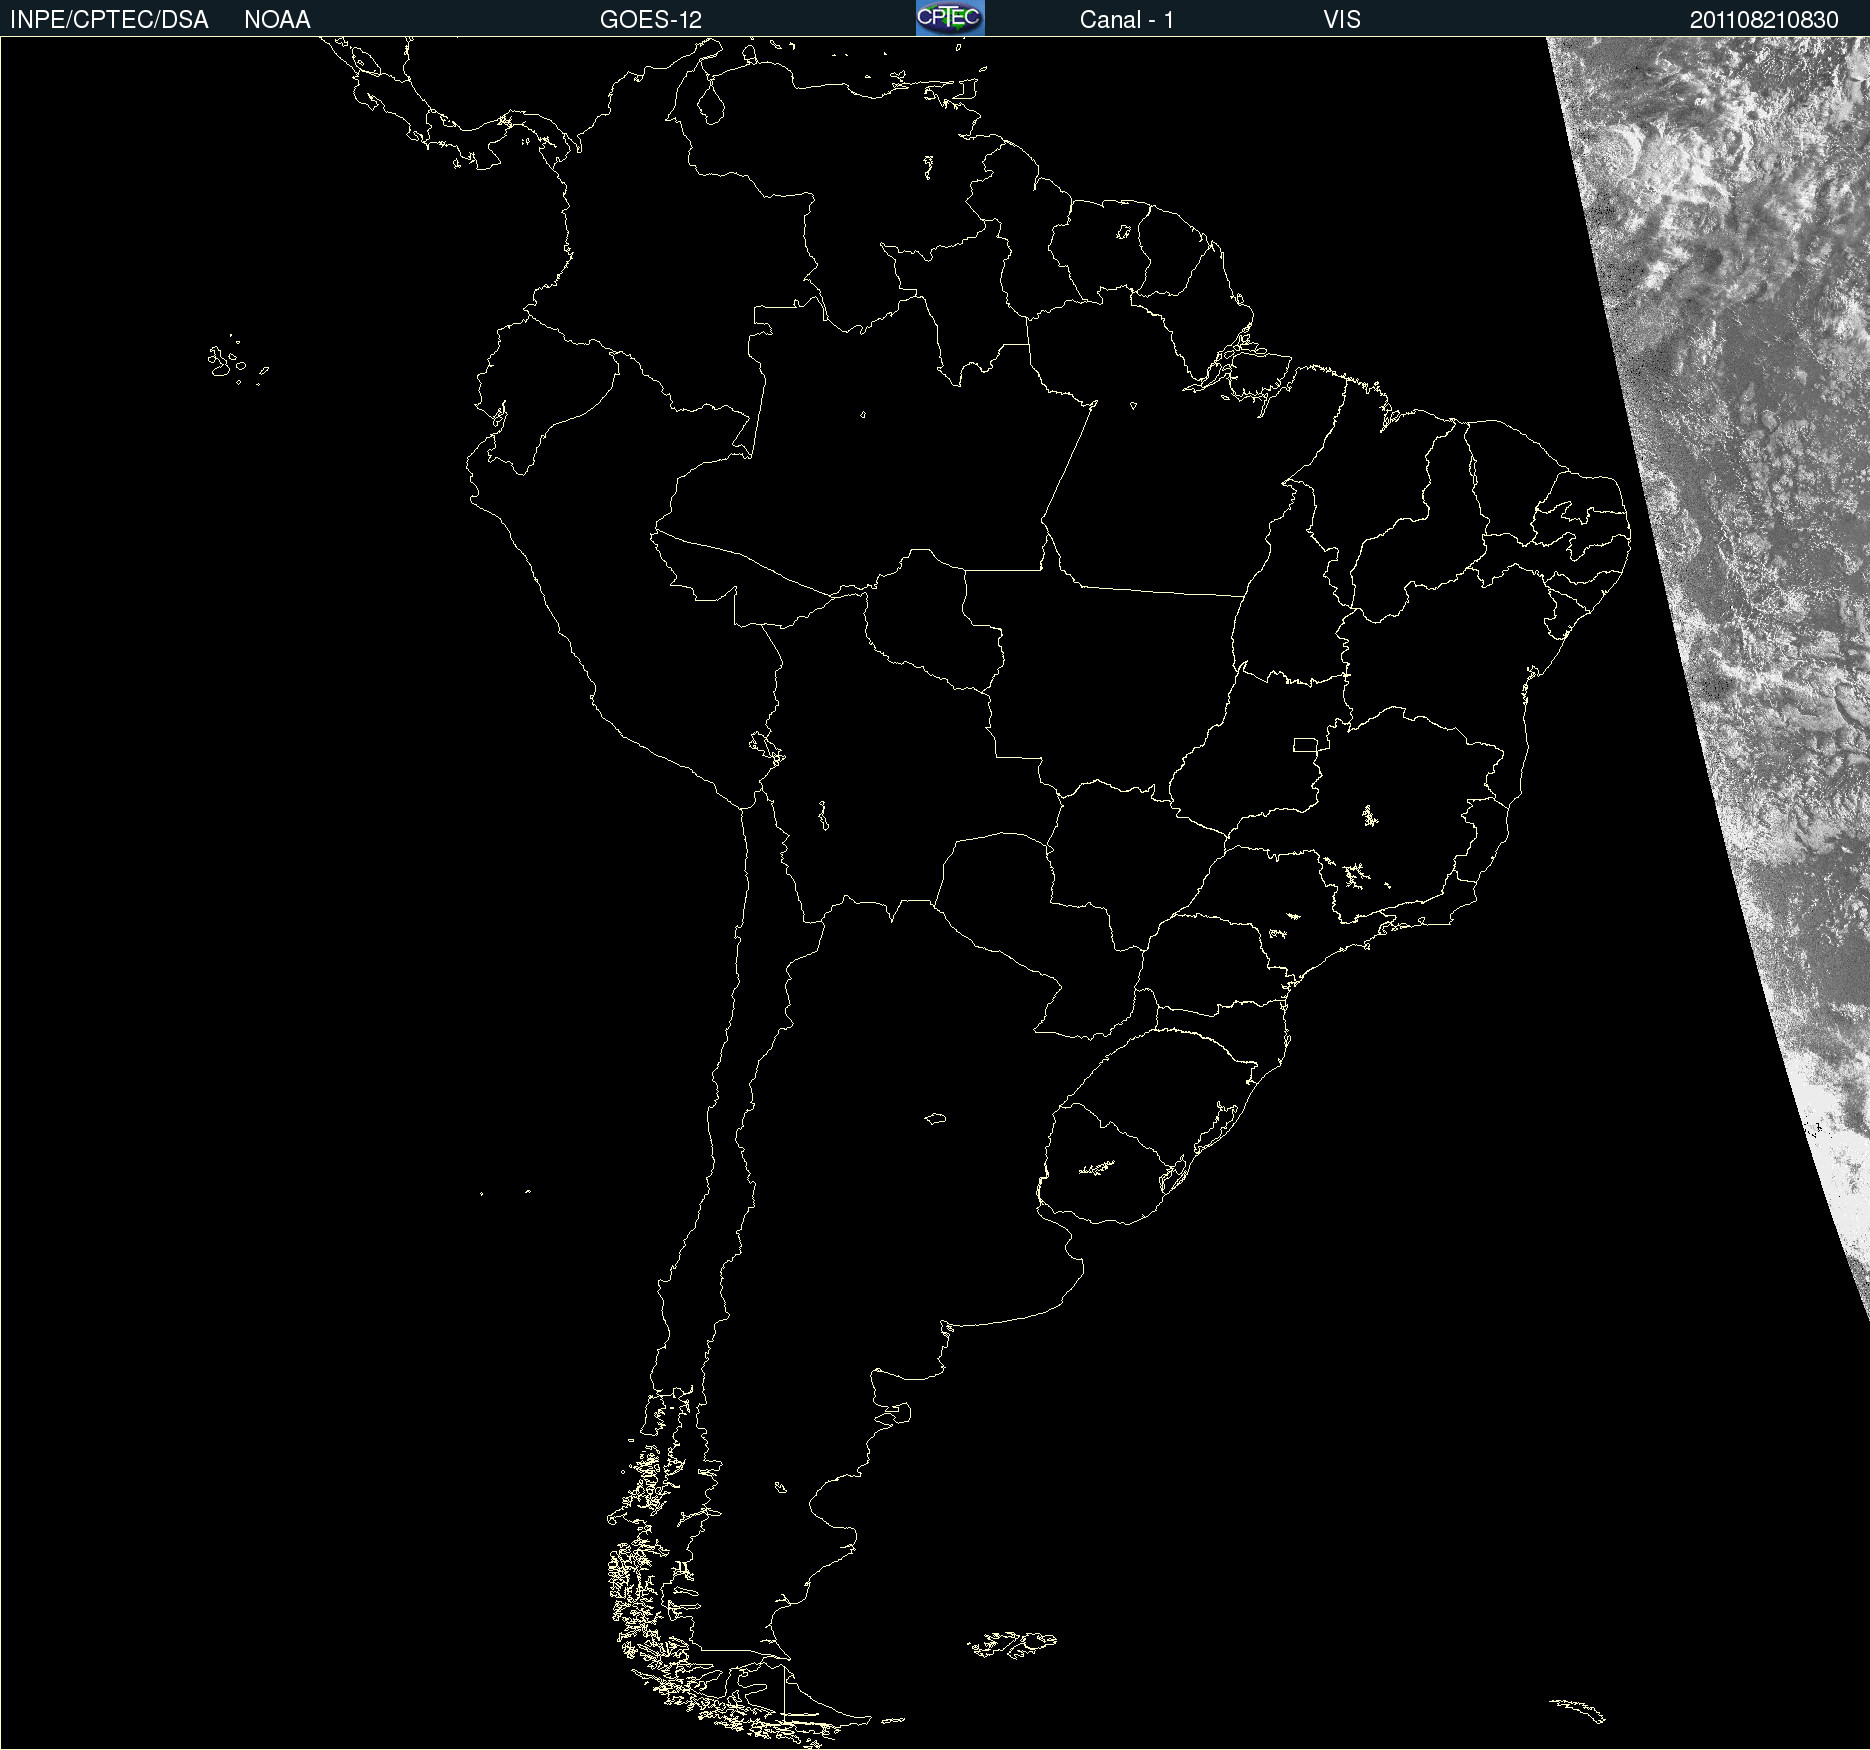Screen dimensions: 1870x1750
Task: Select the INPE/CPTEC/DSA header text
Action: 109,20
